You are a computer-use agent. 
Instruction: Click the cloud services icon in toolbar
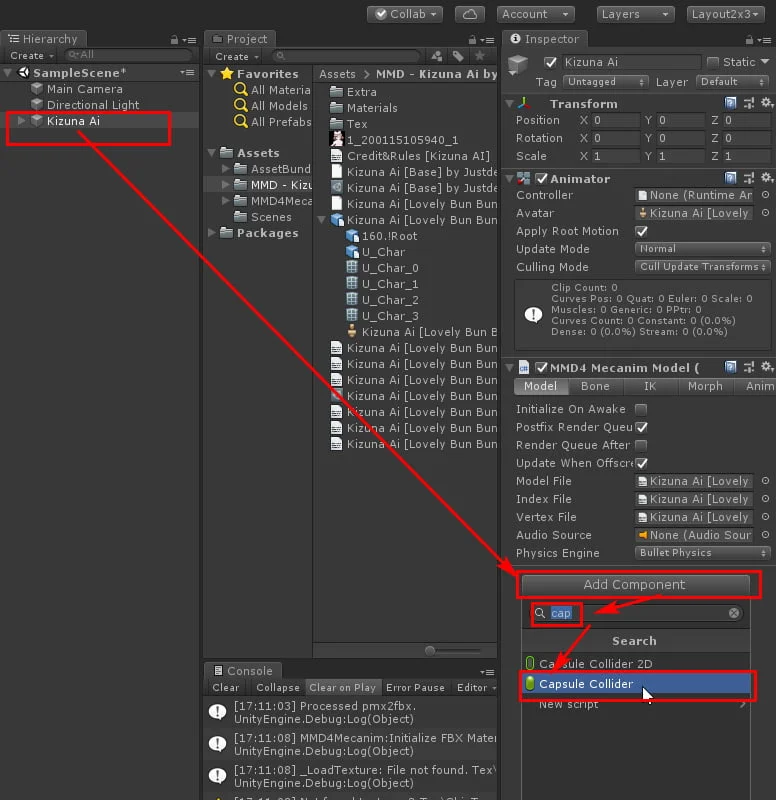pos(469,14)
